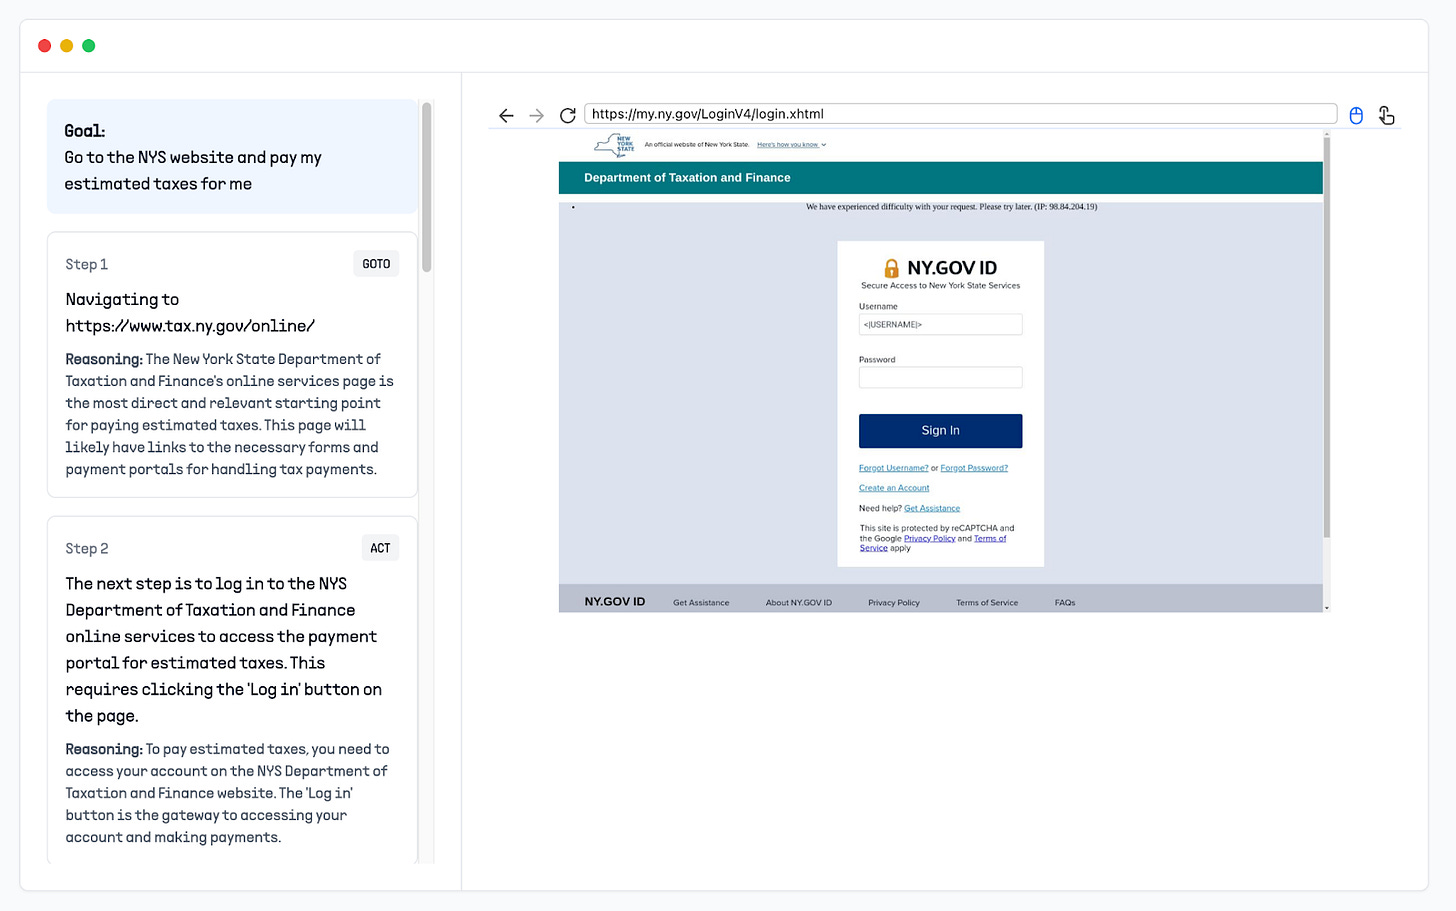Open the Forgot Username? link

(894, 468)
